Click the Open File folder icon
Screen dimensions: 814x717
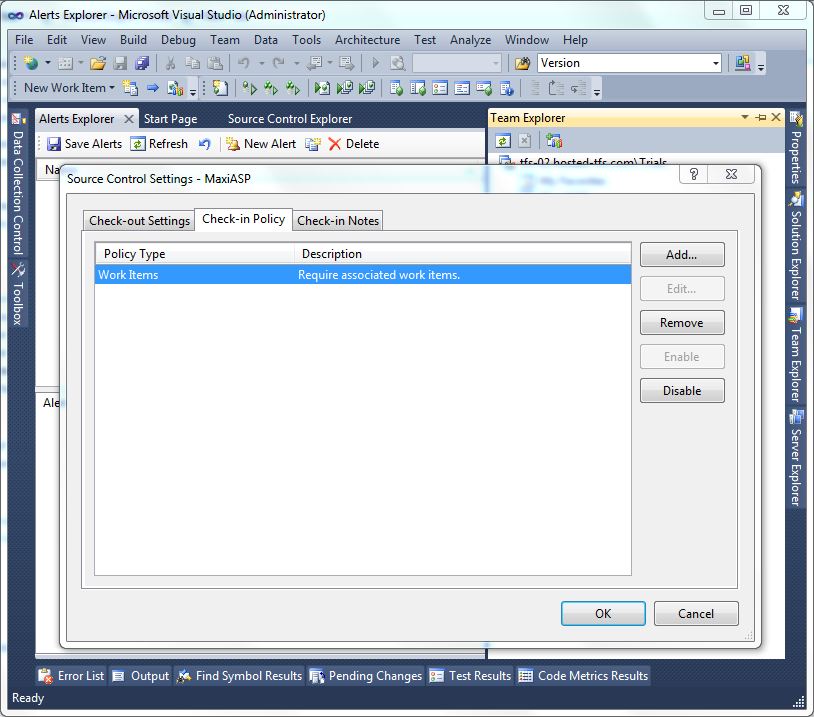pyautogui.click(x=98, y=63)
